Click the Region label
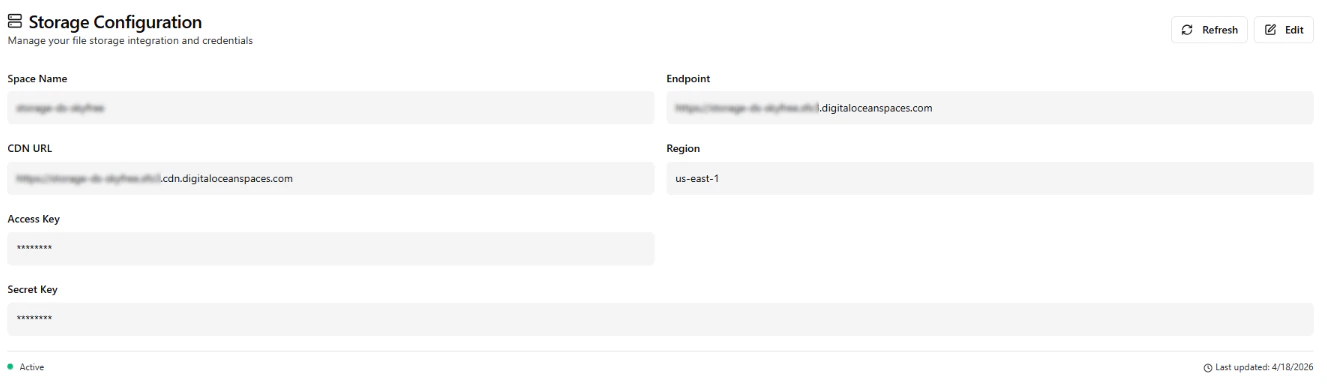This screenshot has width=1327, height=385. coord(683,149)
